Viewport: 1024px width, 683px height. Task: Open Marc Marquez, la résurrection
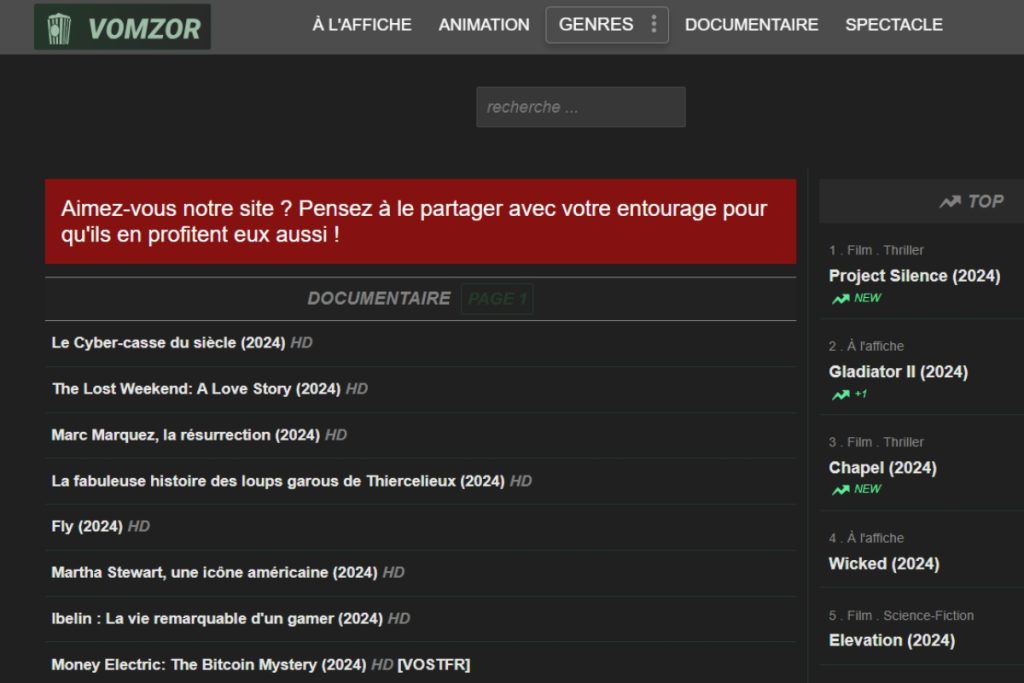(x=185, y=434)
